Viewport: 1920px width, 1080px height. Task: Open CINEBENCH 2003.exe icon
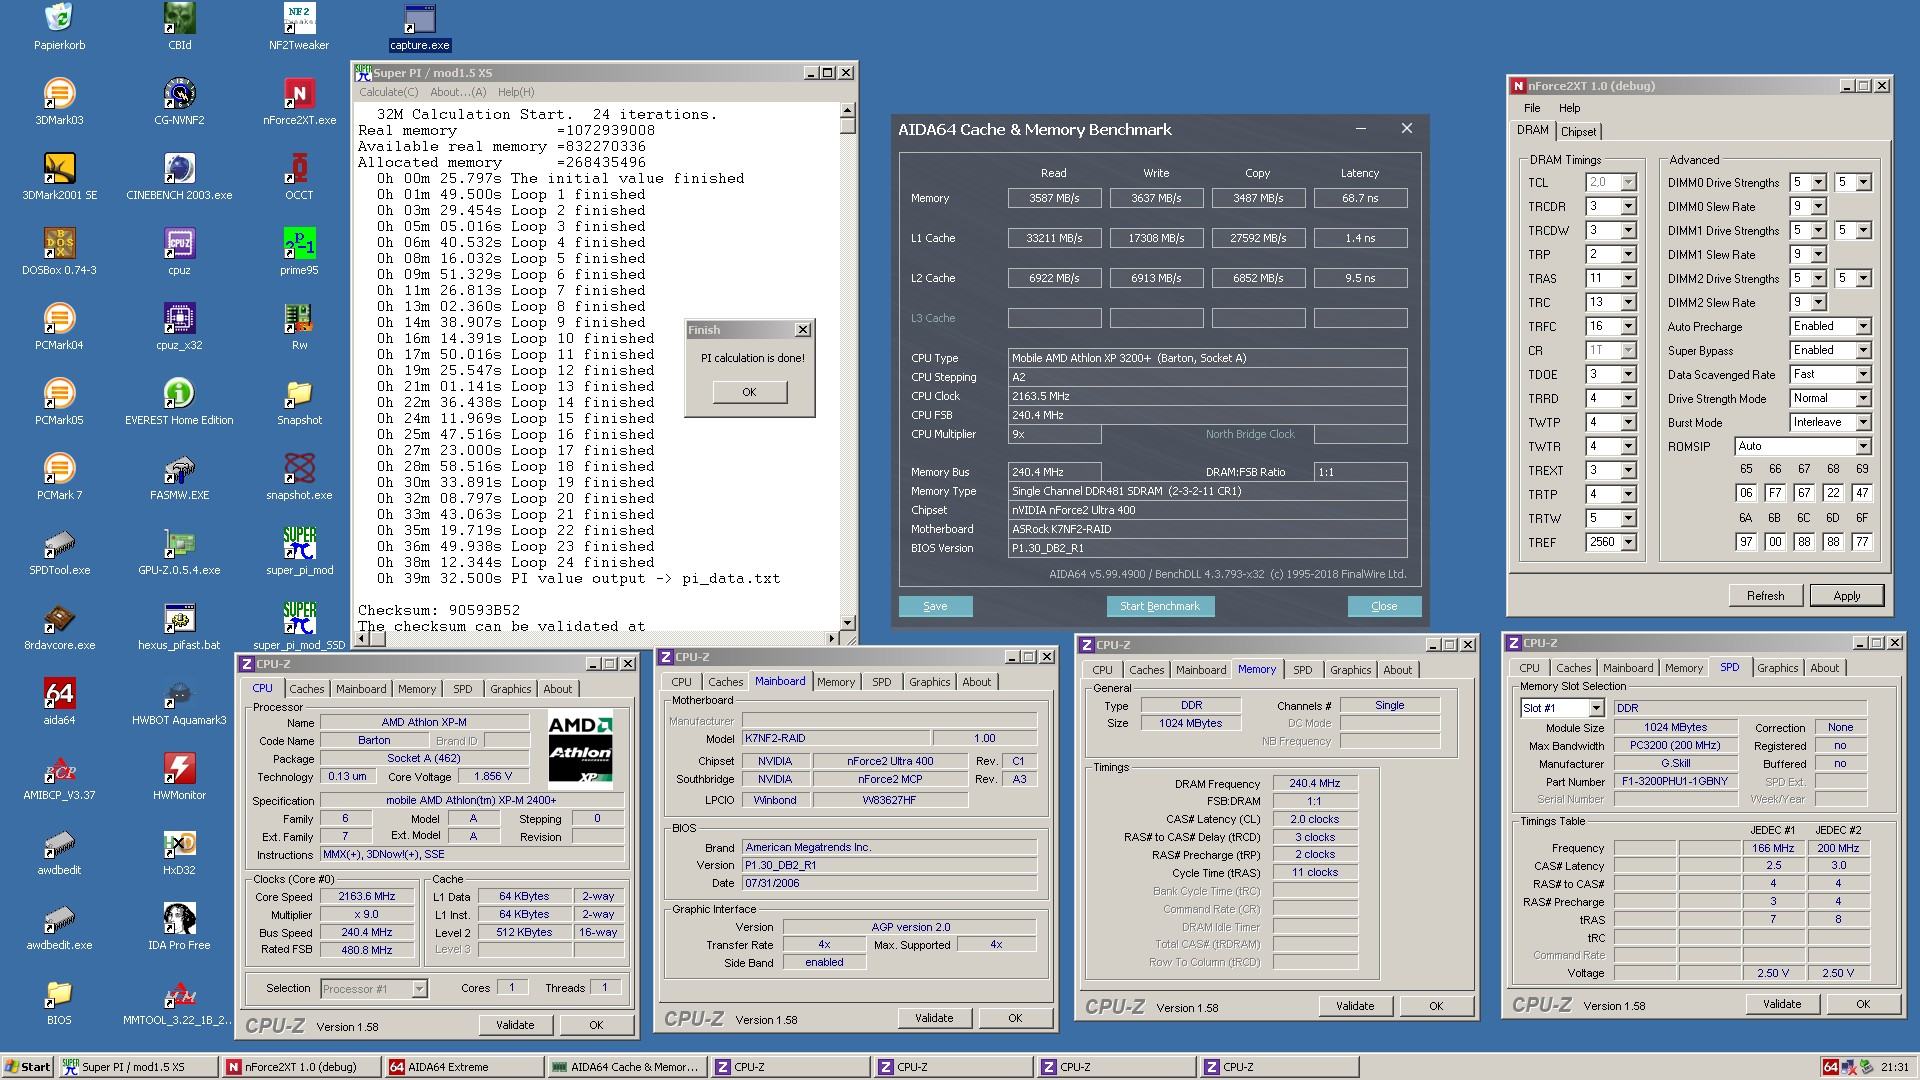coord(179,177)
